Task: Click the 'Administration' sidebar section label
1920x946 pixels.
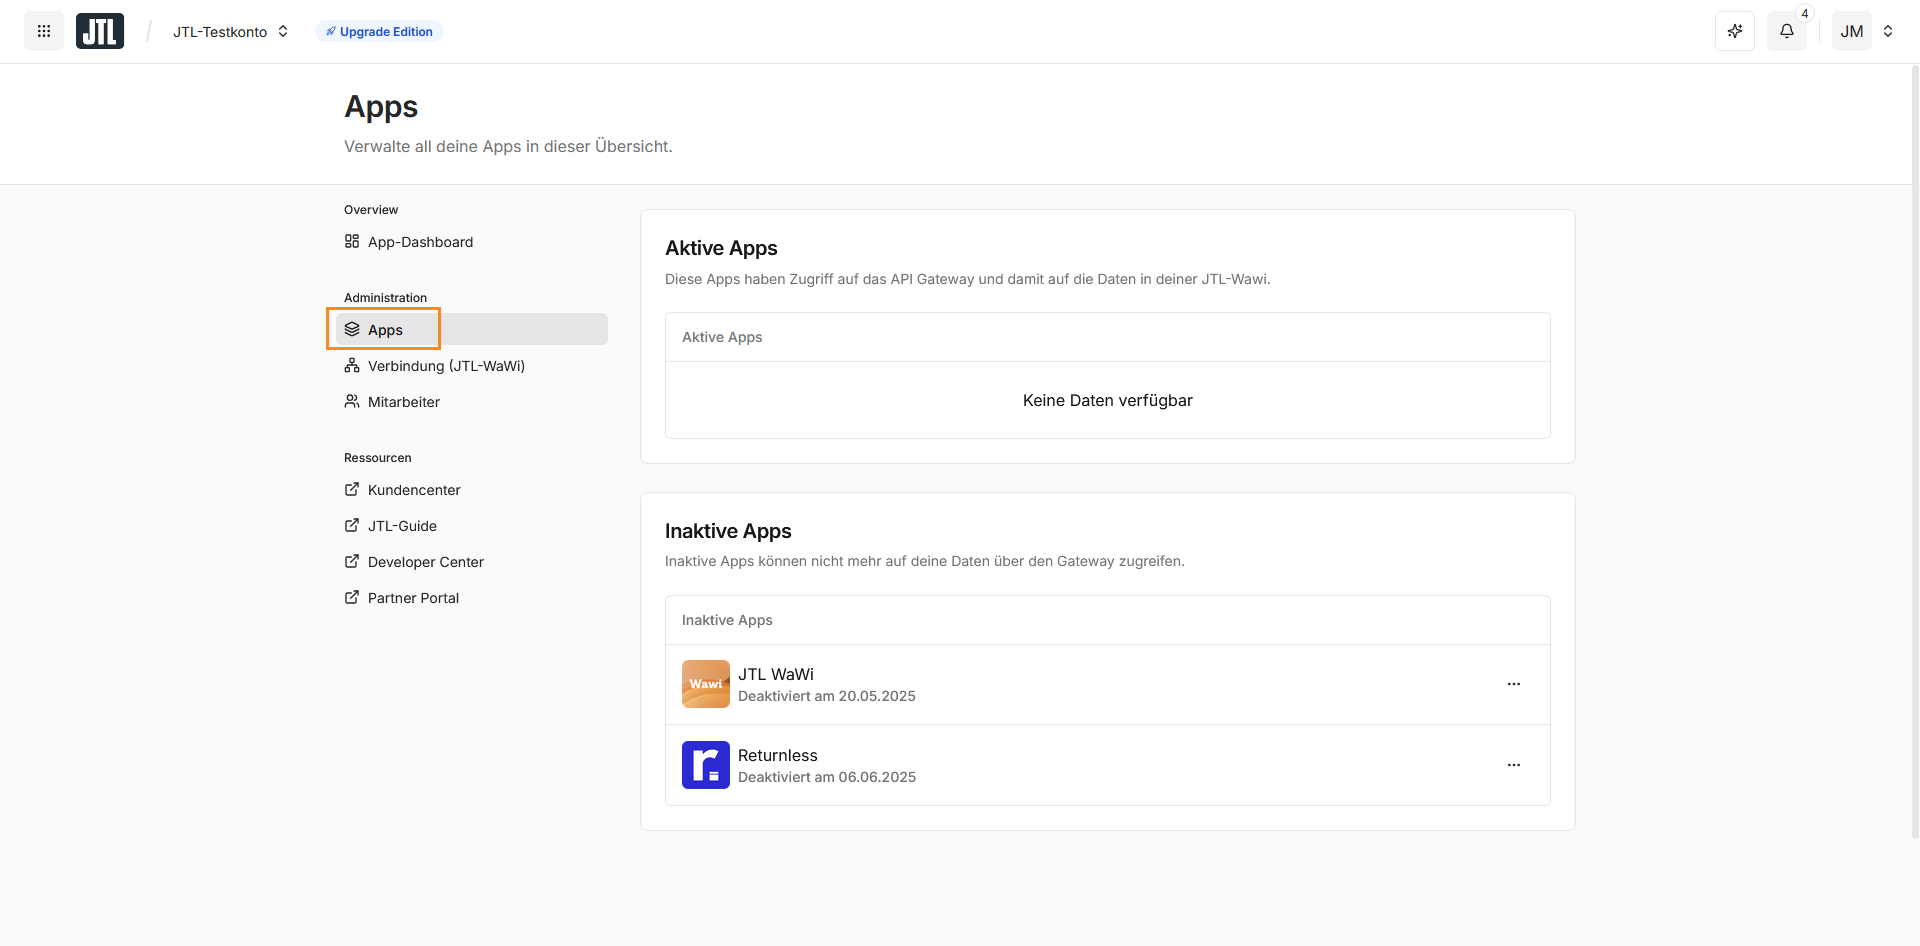Action: coord(385,298)
